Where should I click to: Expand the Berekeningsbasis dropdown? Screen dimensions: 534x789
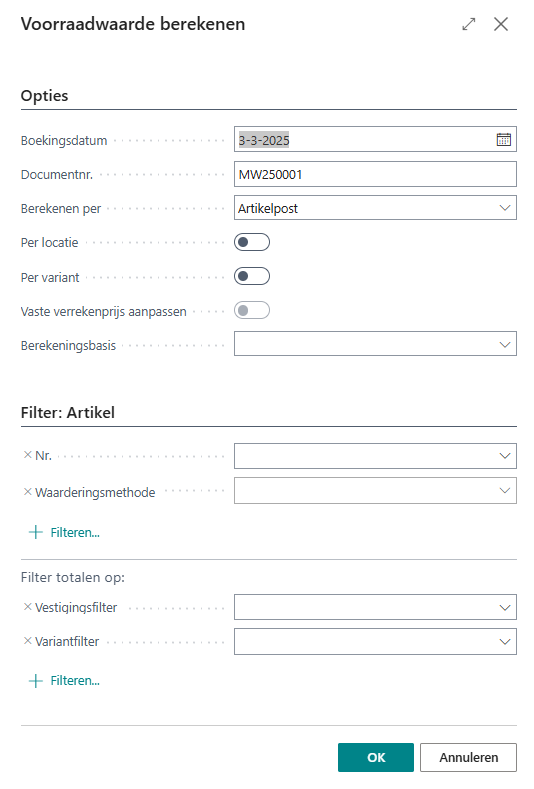click(x=375, y=344)
